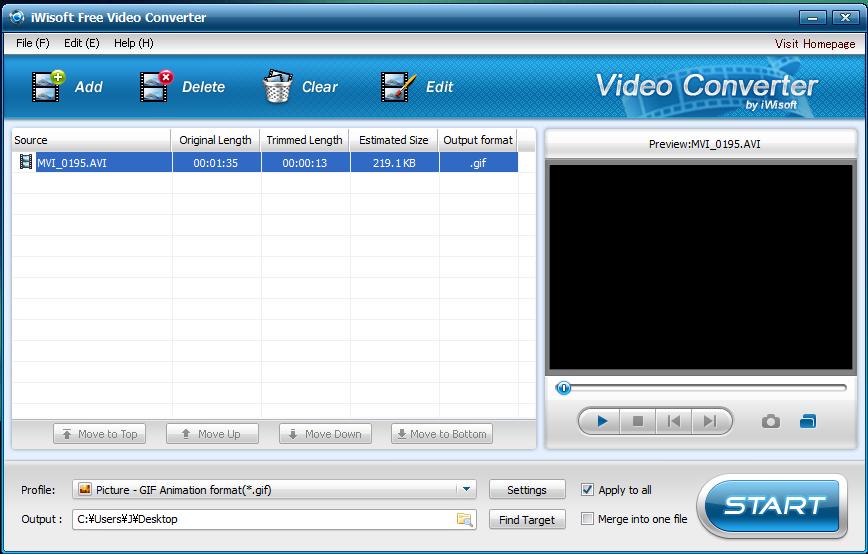Enable Merge into one file checkbox
The width and height of the screenshot is (868, 554).
pyautogui.click(x=587, y=519)
